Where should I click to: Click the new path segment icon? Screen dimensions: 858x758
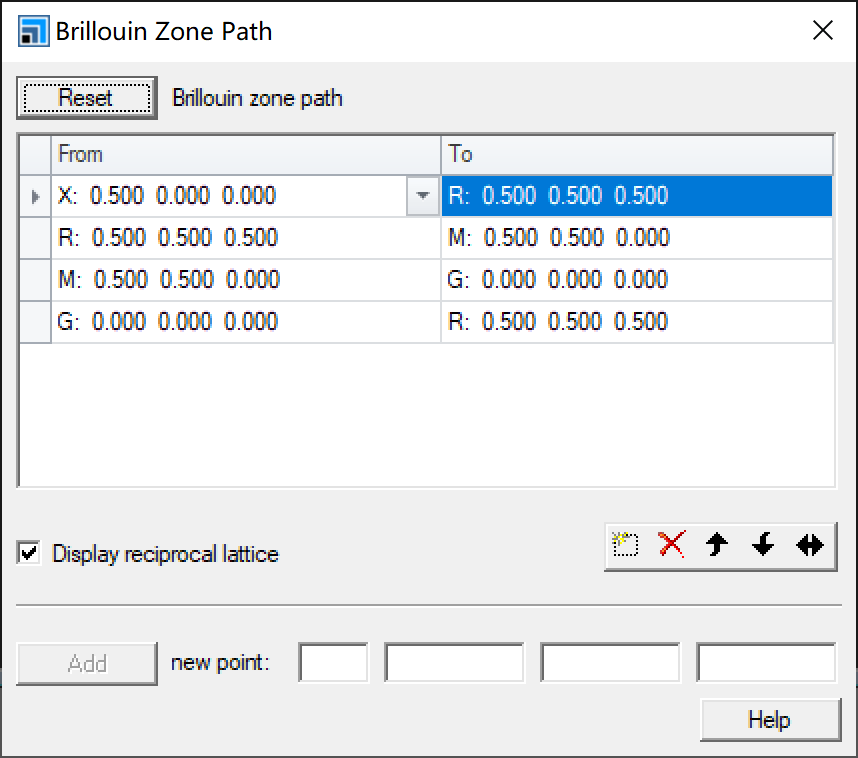[x=626, y=545]
